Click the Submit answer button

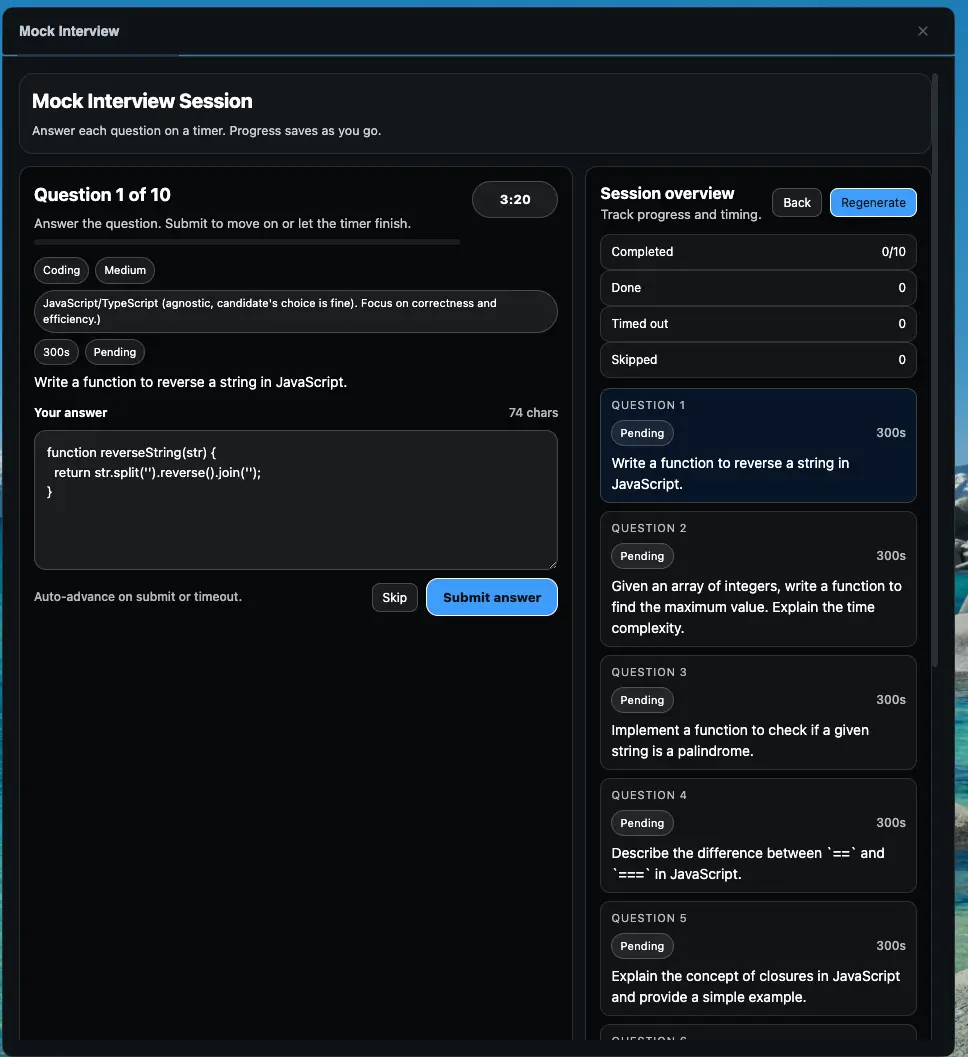click(x=491, y=597)
